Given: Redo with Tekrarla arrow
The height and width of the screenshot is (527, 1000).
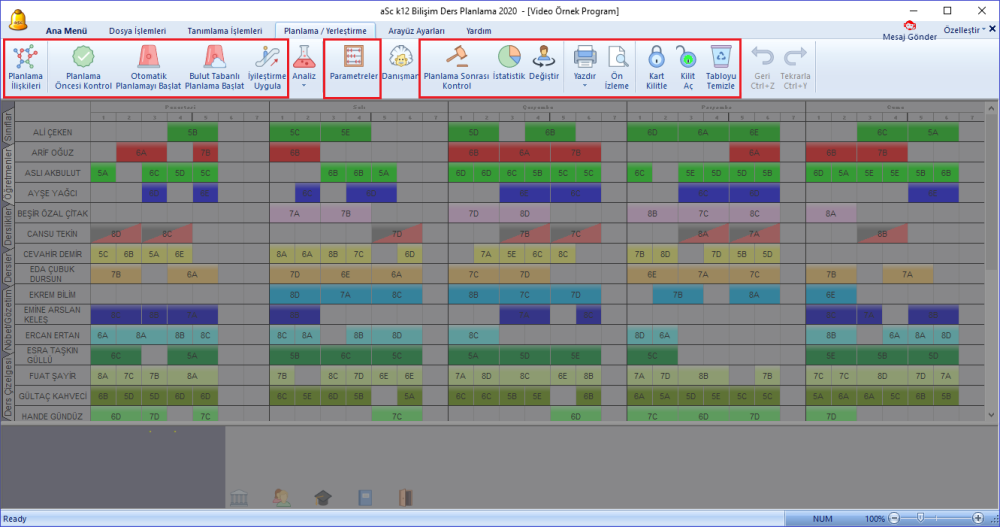Looking at the screenshot, I should tap(795, 68).
